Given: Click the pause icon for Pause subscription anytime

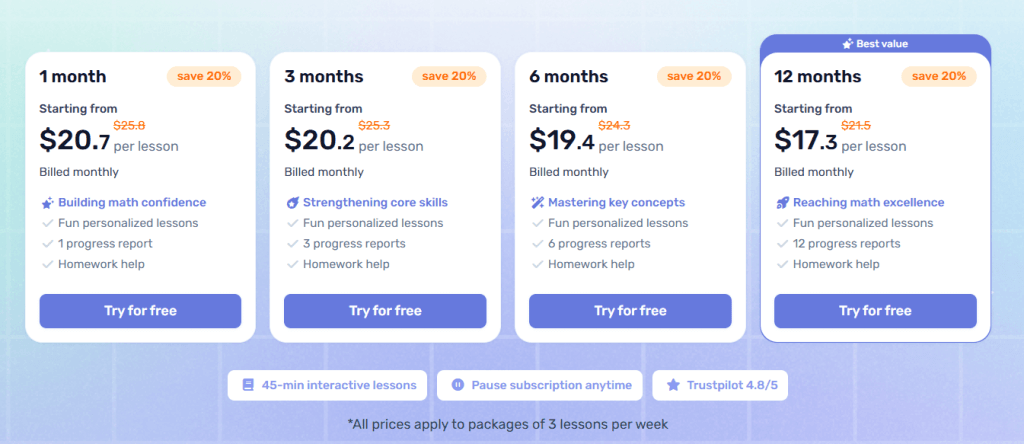Looking at the screenshot, I should 457,385.
